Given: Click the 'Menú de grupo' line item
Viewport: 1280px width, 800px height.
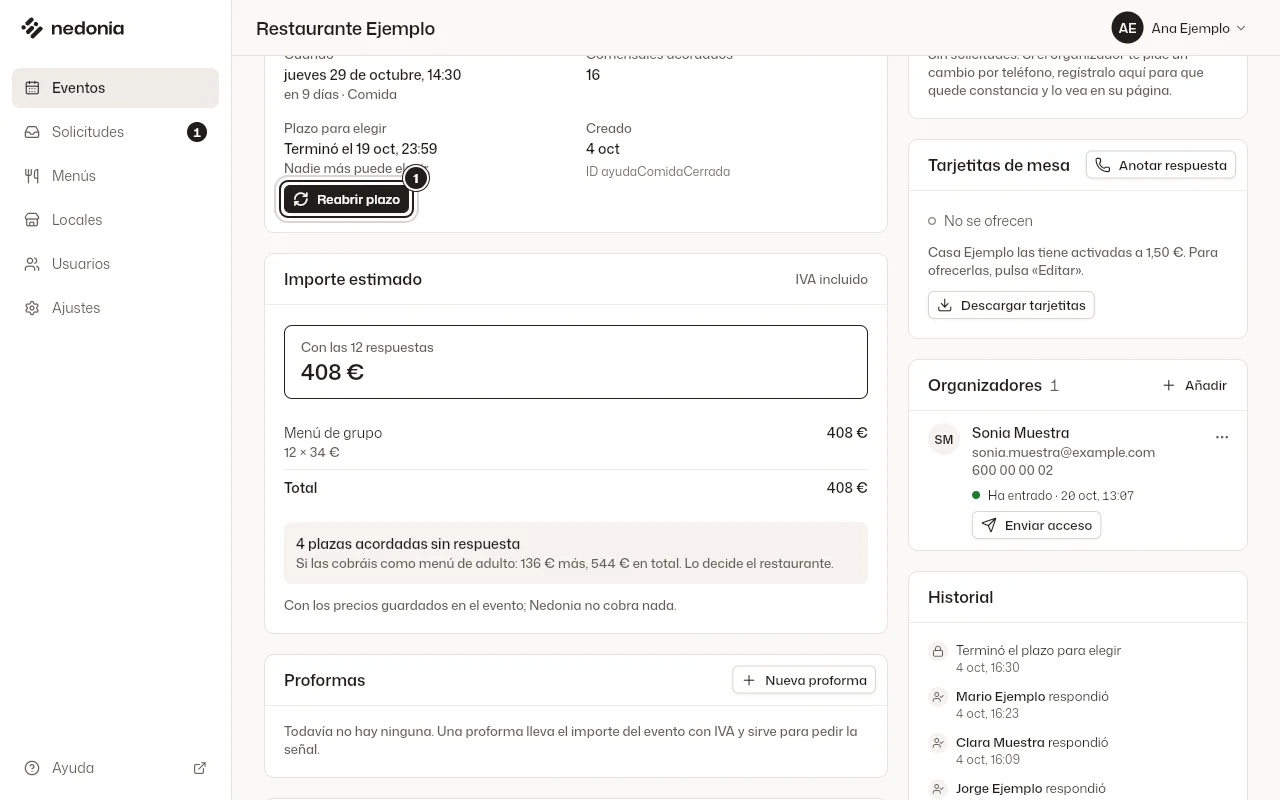Looking at the screenshot, I should 576,442.
